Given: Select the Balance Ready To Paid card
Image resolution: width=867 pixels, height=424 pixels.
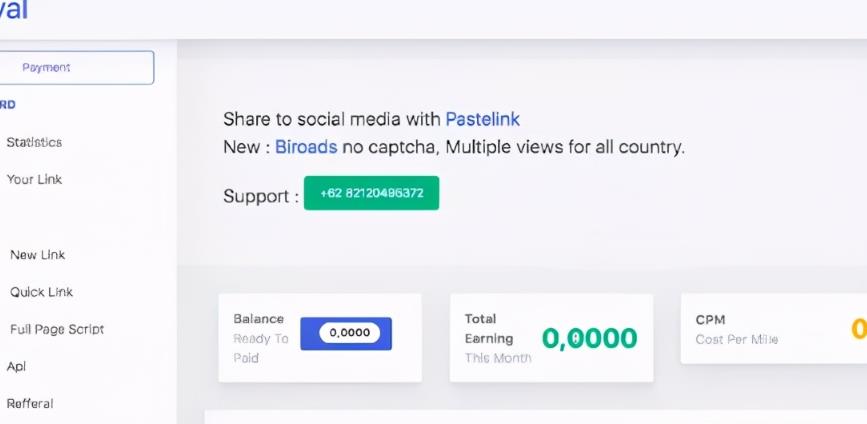Looking at the screenshot, I should pyautogui.click(x=320, y=338).
